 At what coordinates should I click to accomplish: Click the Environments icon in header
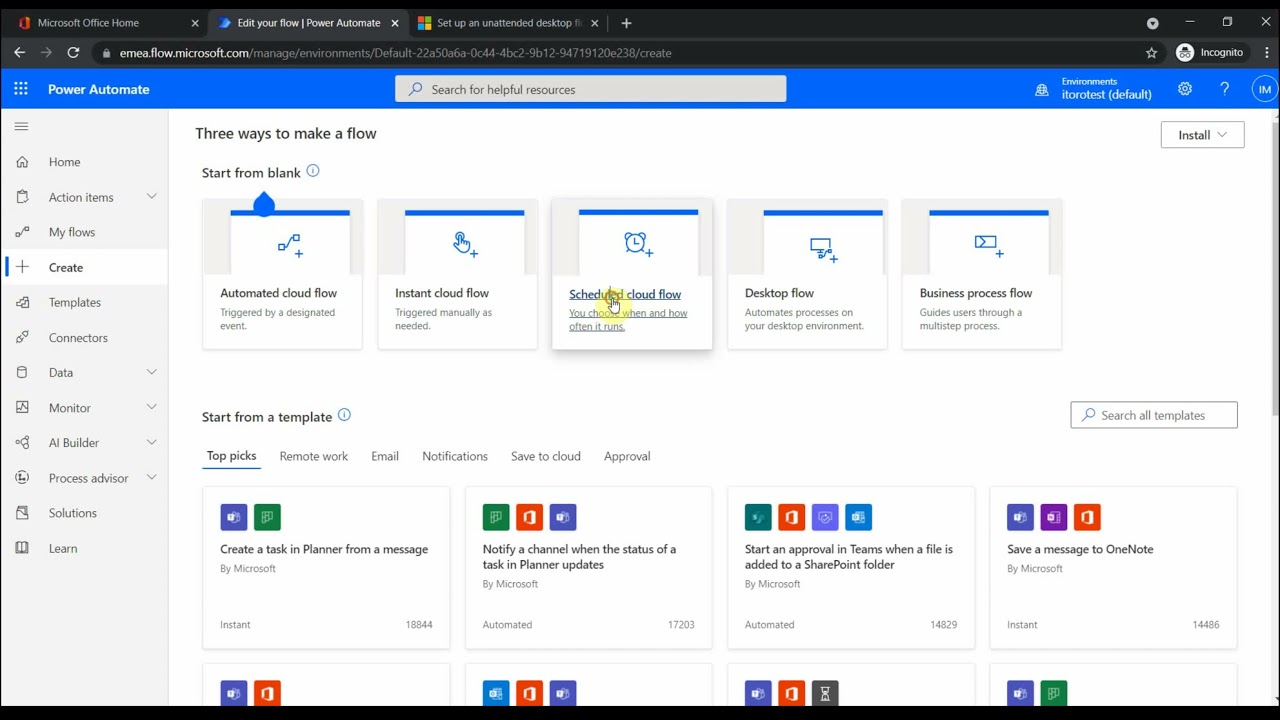pyautogui.click(x=1042, y=90)
